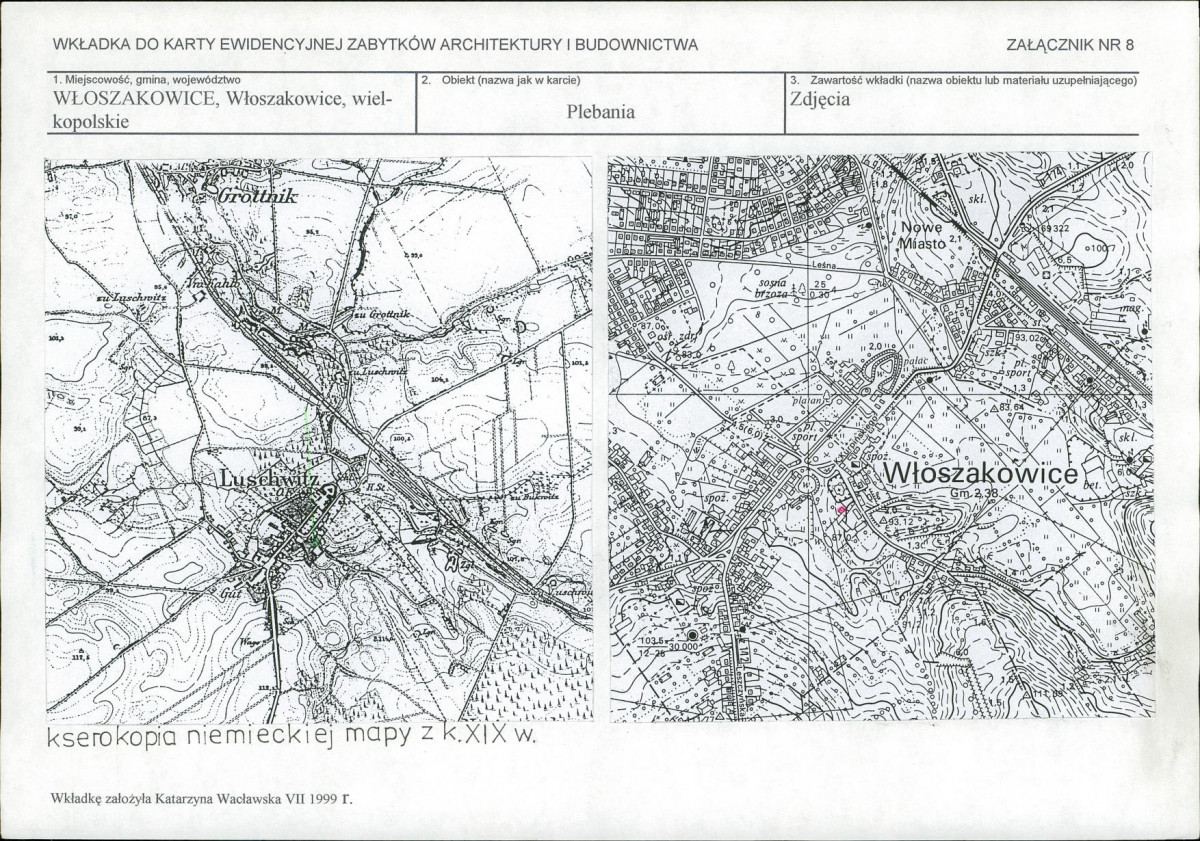Click the large 'Włoszakowice' map label
The image size is (1200, 841).
tap(981, 473)
